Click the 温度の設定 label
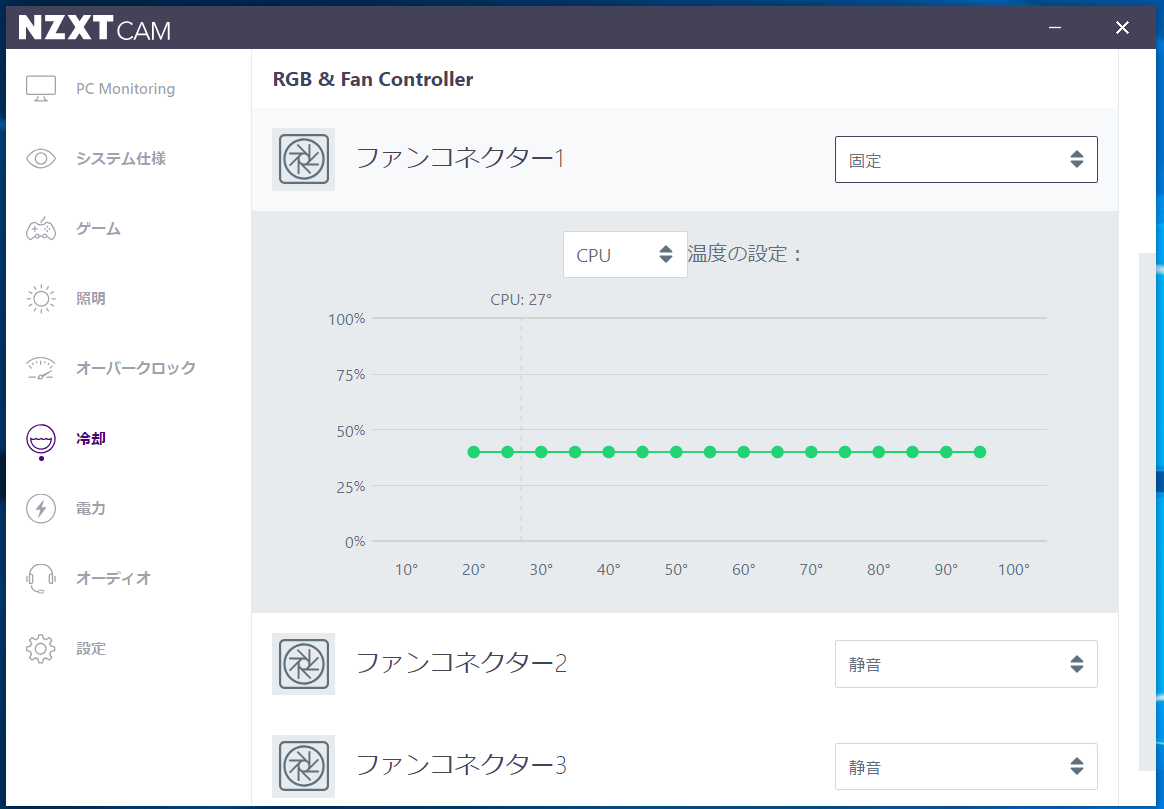This screenshot has width=1164, height=809. (x=745, y=254)
